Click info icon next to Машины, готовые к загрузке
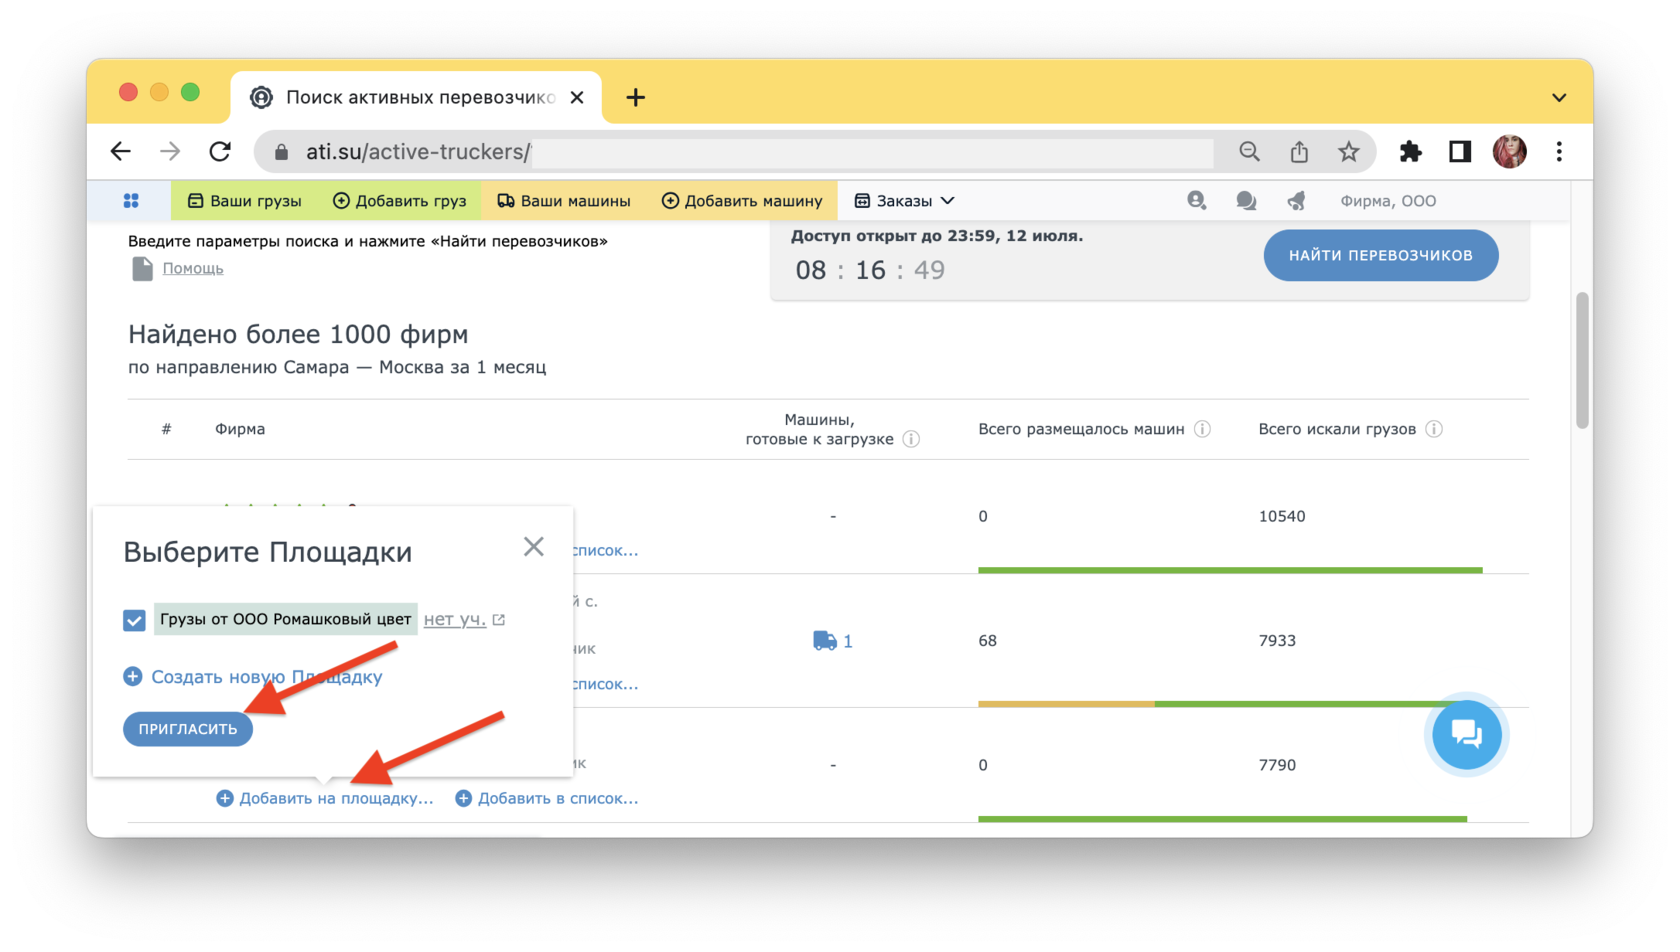This screenshot has width=1680, height=952. pyautogui.click(x=911, y=439)
